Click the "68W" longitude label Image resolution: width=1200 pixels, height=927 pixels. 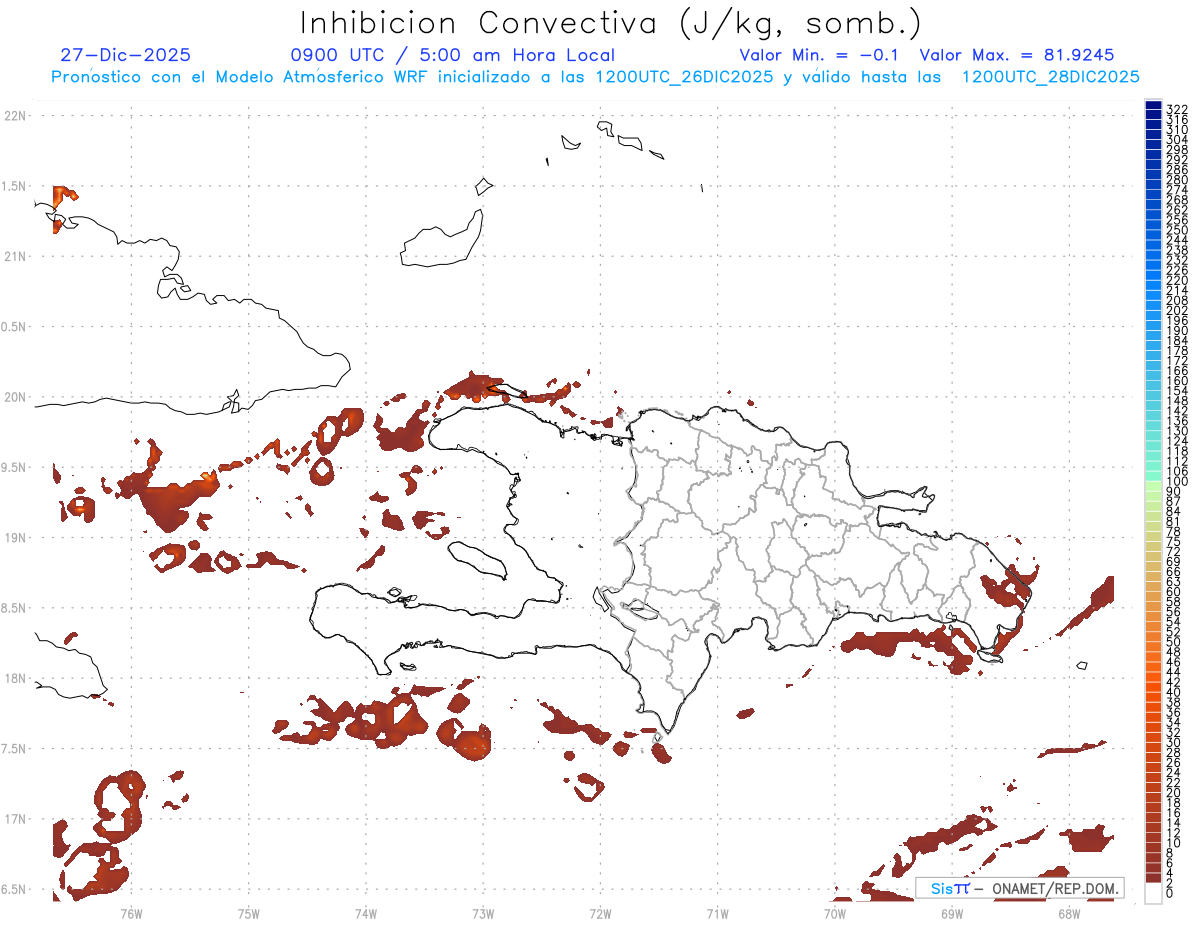coord(1069,912)
